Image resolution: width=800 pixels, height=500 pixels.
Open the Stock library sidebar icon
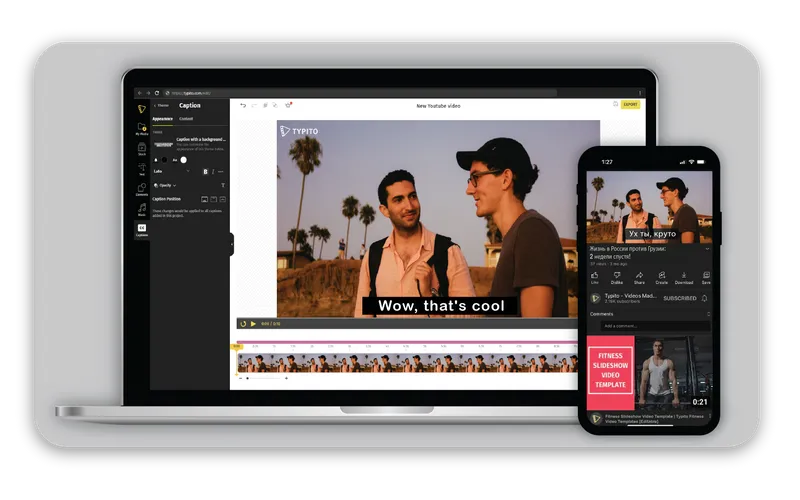click(x=142, y=149)
